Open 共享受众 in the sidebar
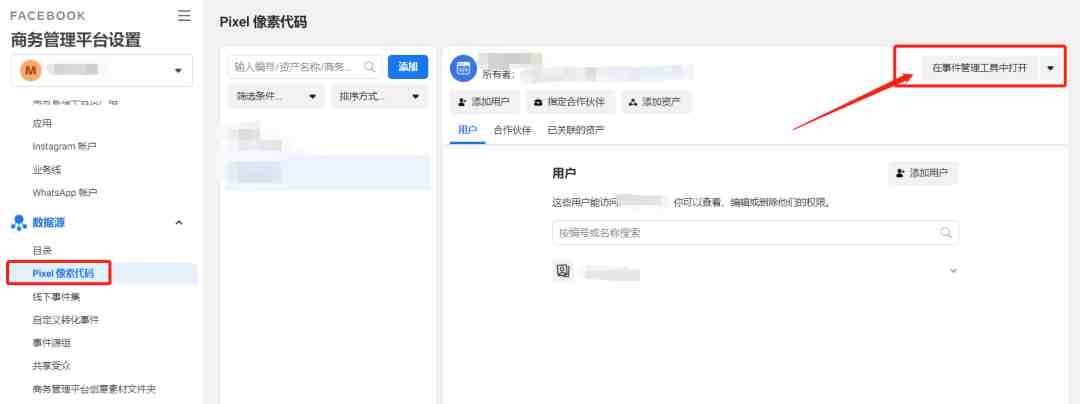Image resolution: width=1080 pixels, height=404 pixels. 52,365
